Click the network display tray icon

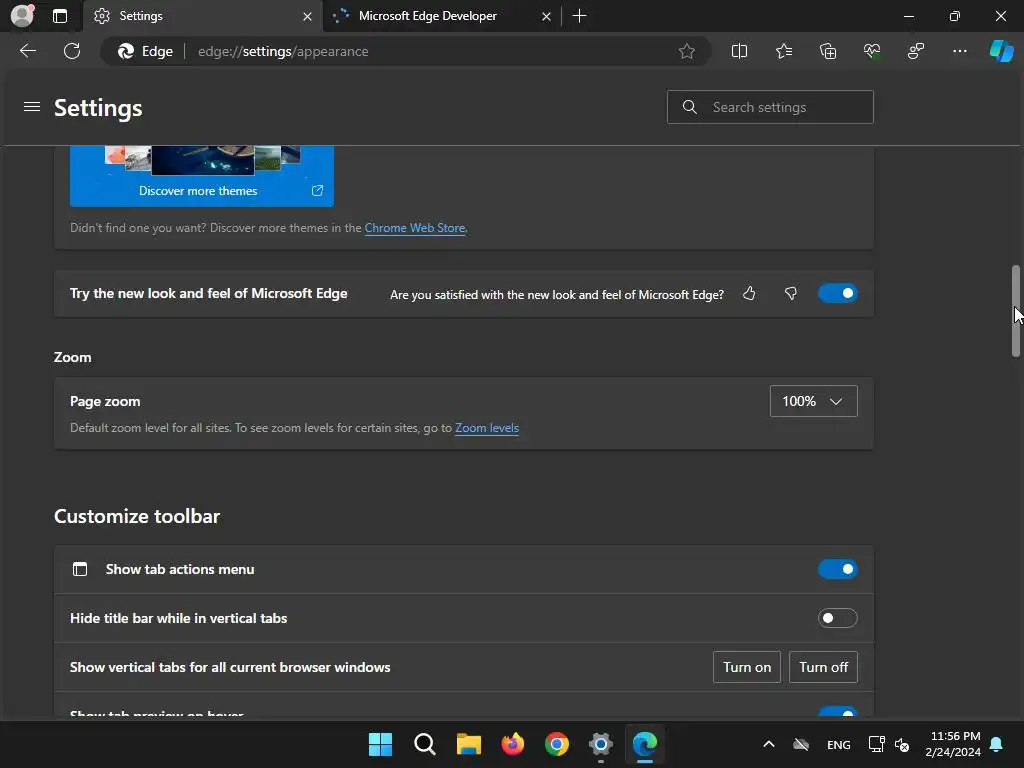tap(876, 744)
